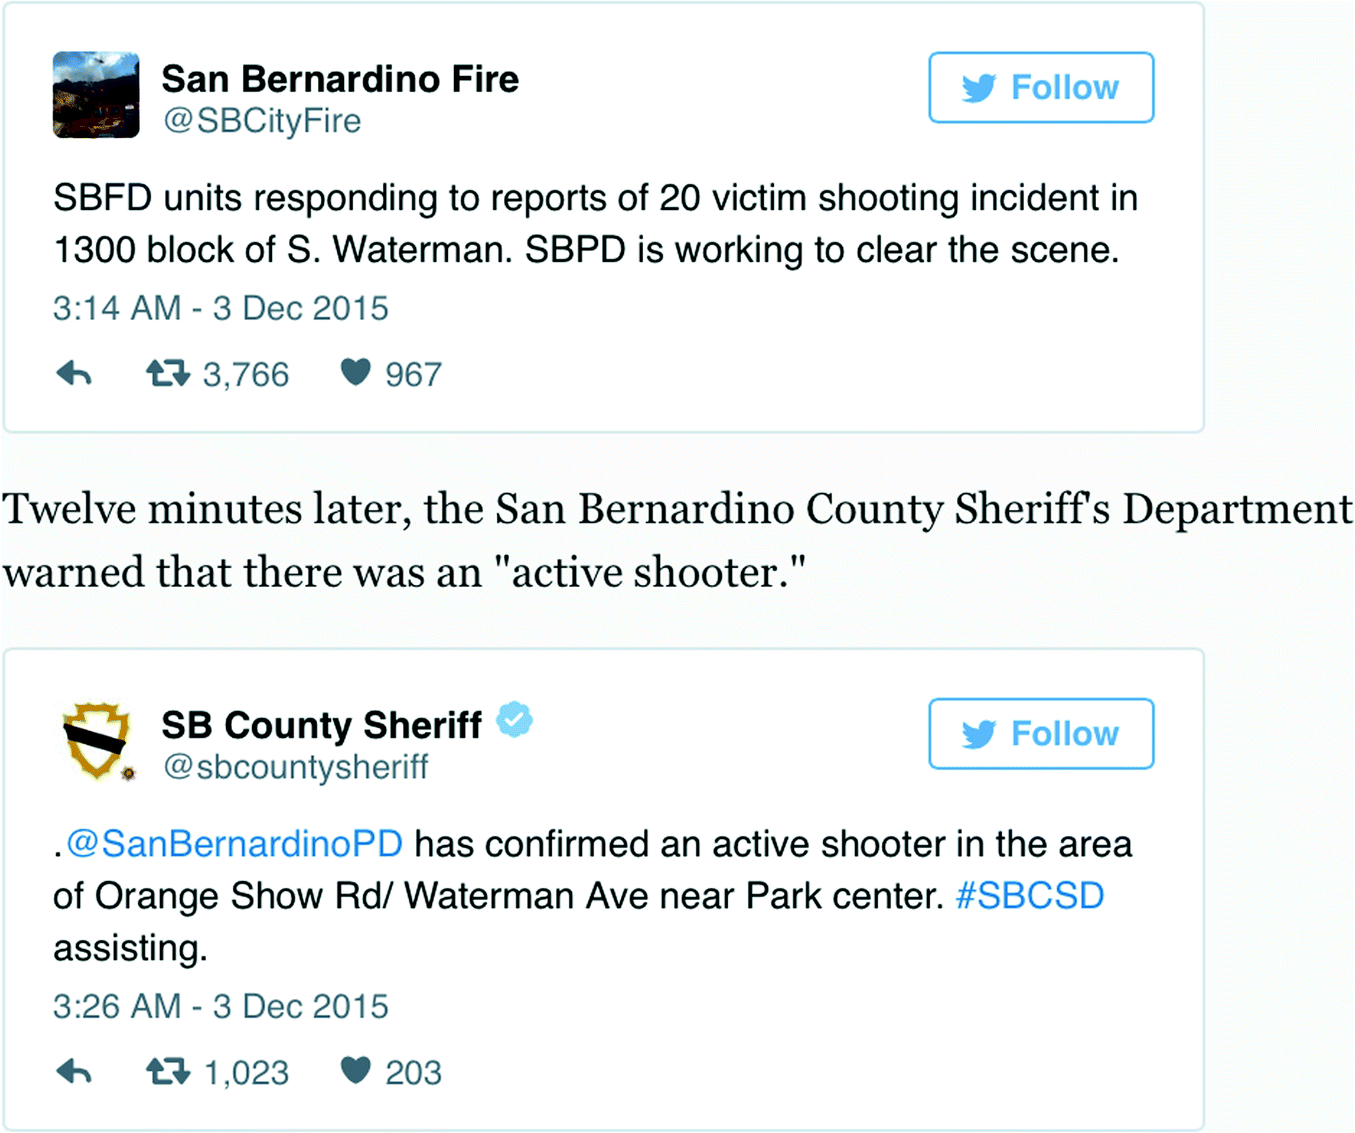Follow San Bernardino Fire account
The image size is (1355, 1133).
(1041, 88)
